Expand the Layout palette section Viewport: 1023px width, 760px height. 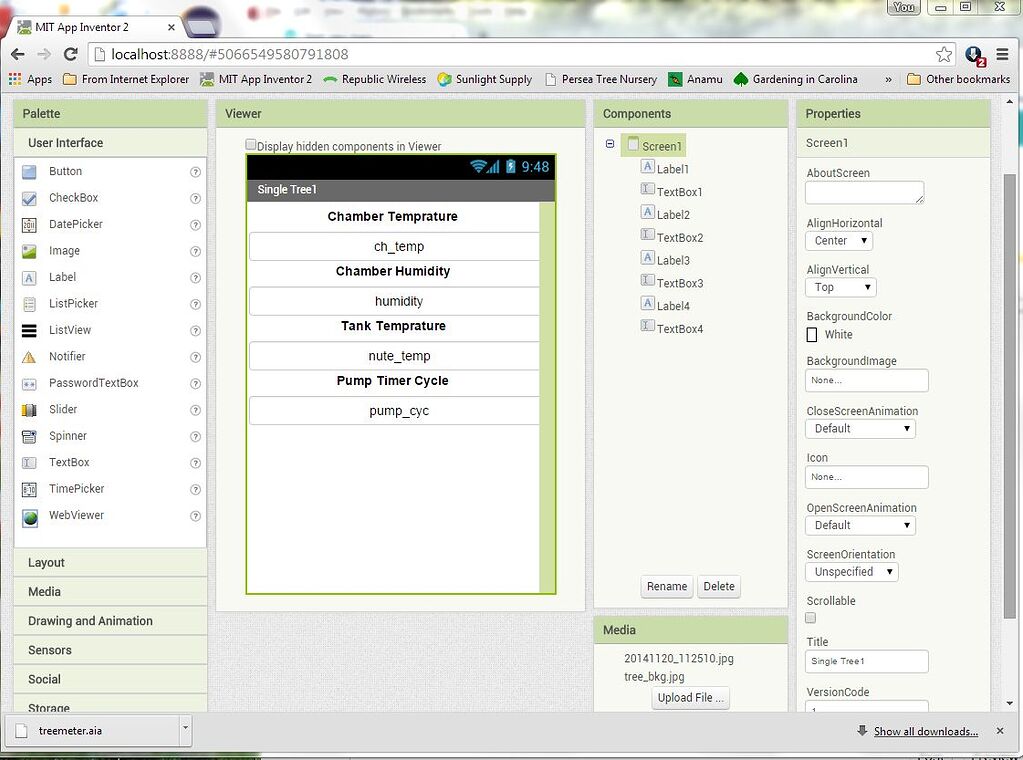(46, 562)
